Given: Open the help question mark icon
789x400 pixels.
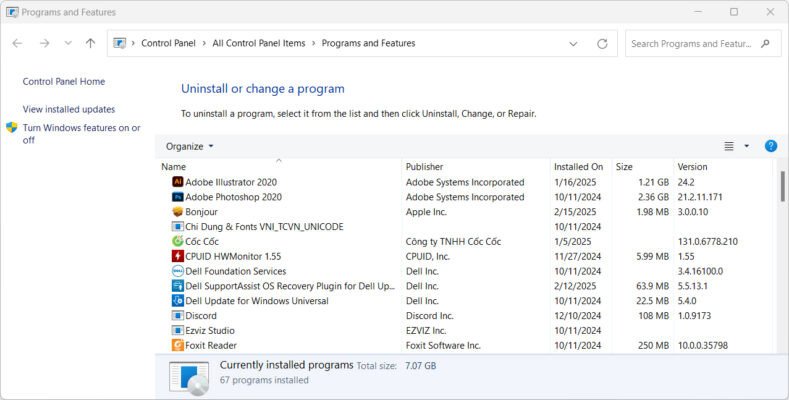Looking at the screenshot, I should (x=770, y=146).
